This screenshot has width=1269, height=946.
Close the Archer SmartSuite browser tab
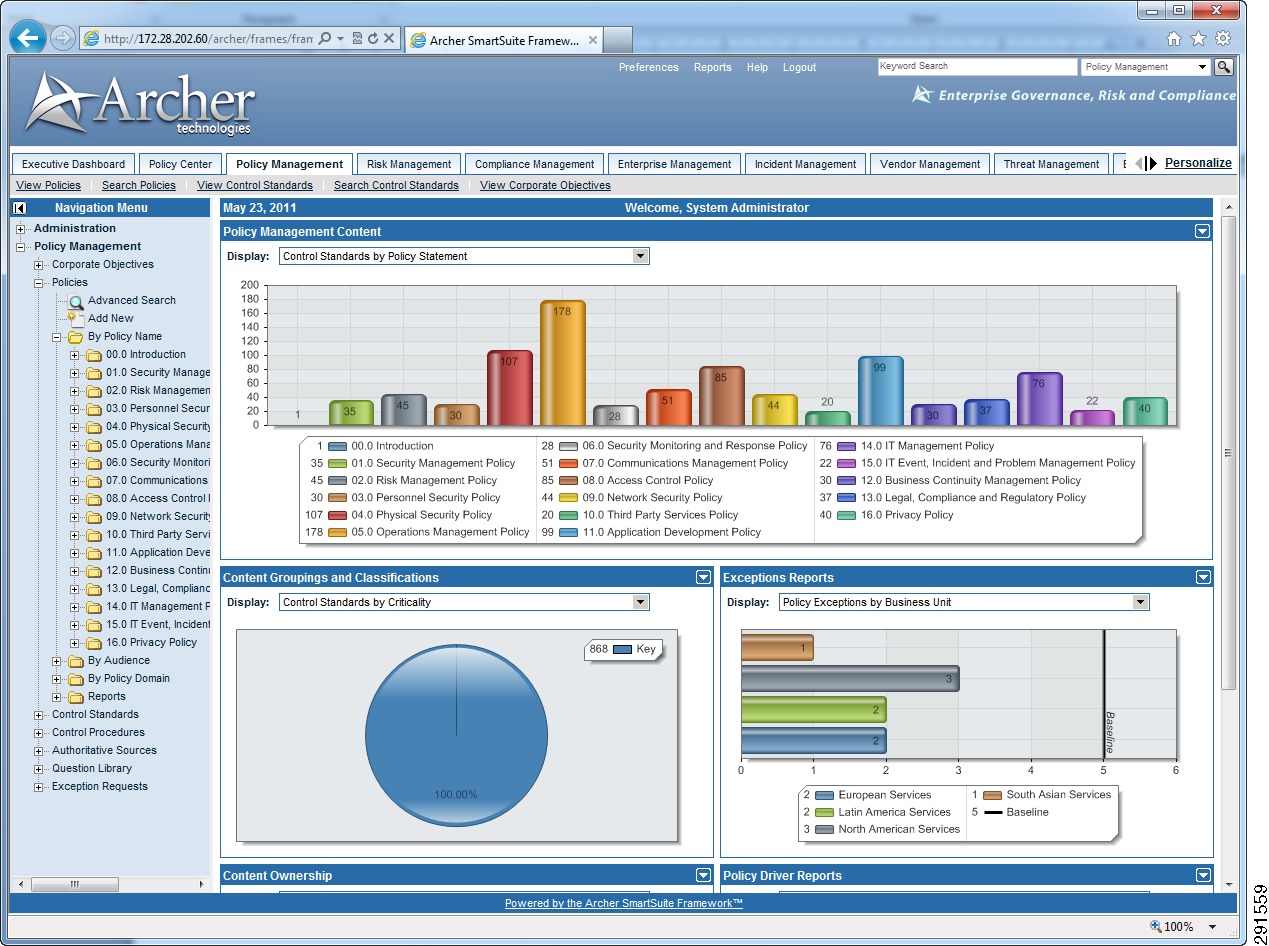tap(593, 40)
